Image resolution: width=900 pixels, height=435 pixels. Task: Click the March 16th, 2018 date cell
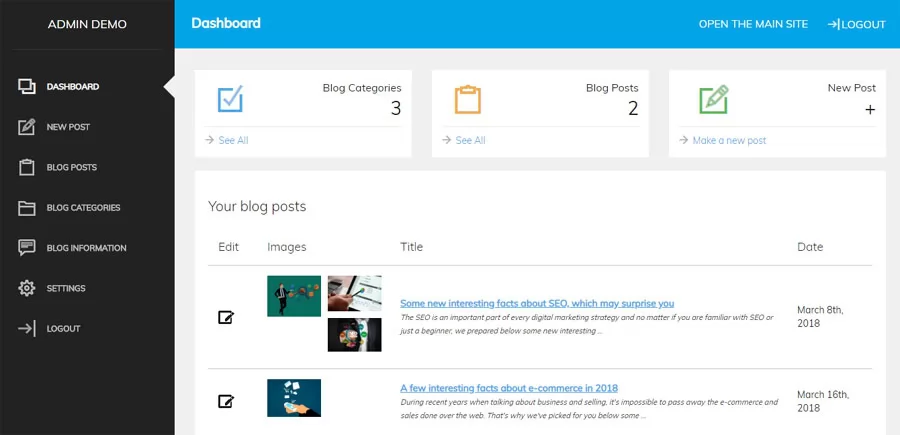[x=823, y=401]
